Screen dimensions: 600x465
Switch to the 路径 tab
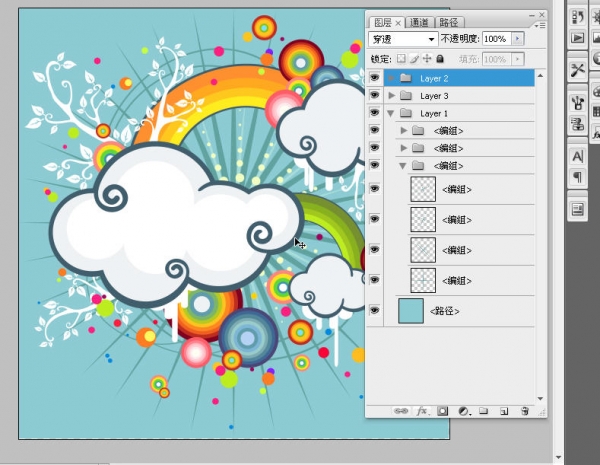[449, 22]
